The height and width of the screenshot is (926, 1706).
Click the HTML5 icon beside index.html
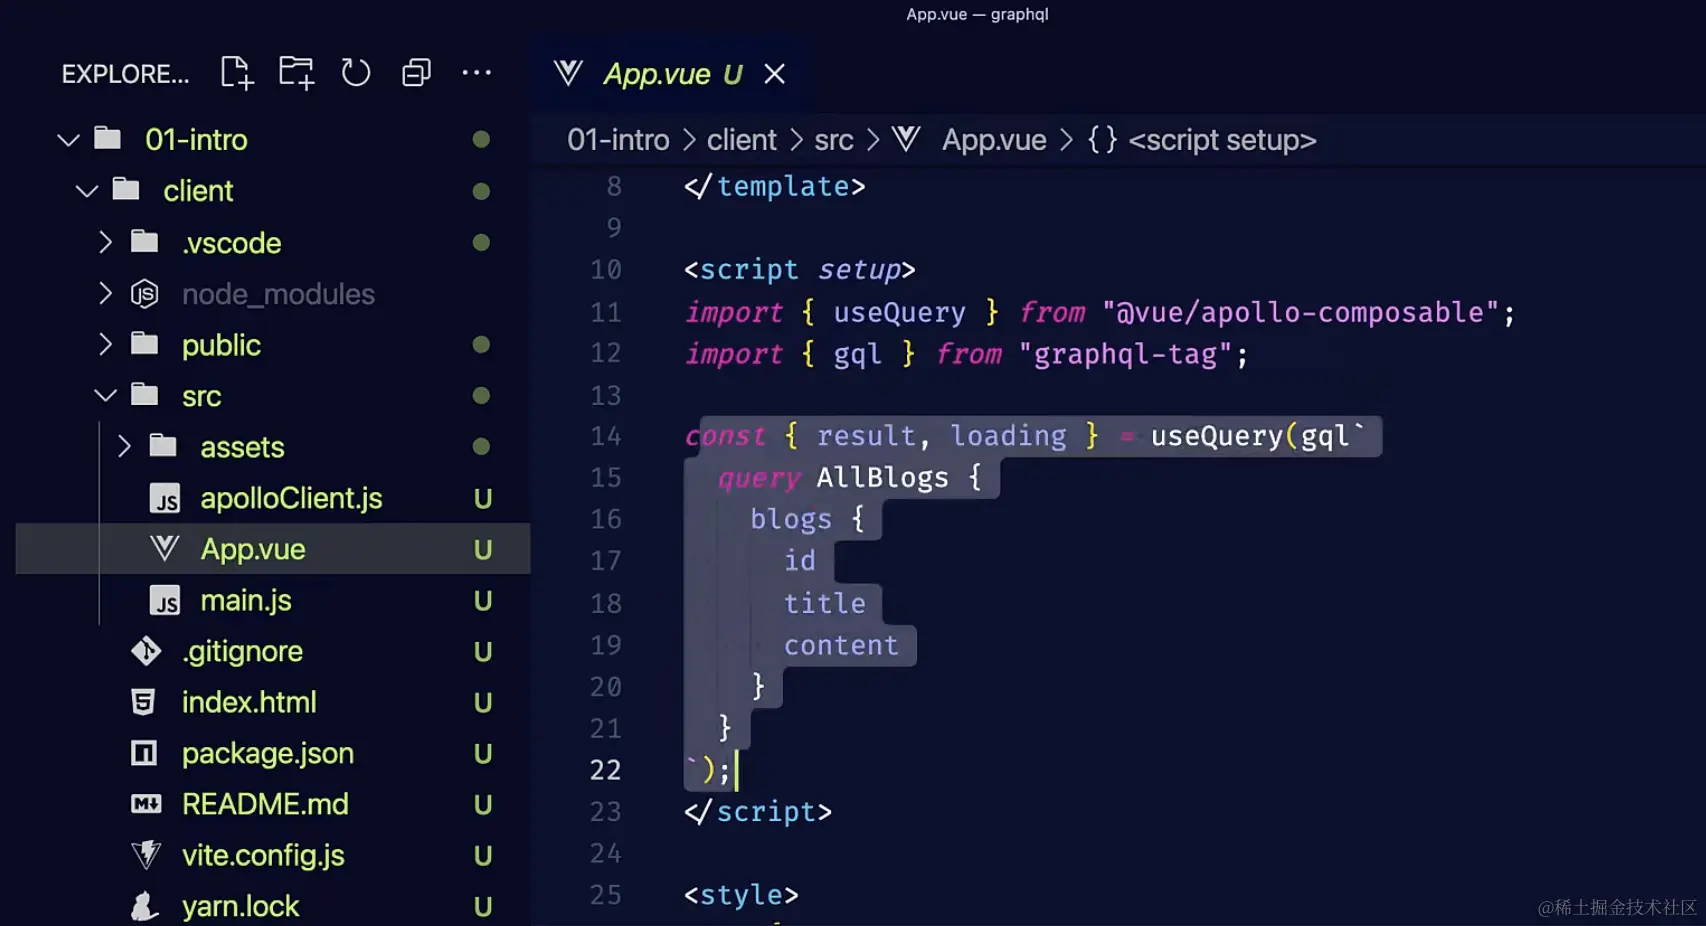tap(144, 702)
